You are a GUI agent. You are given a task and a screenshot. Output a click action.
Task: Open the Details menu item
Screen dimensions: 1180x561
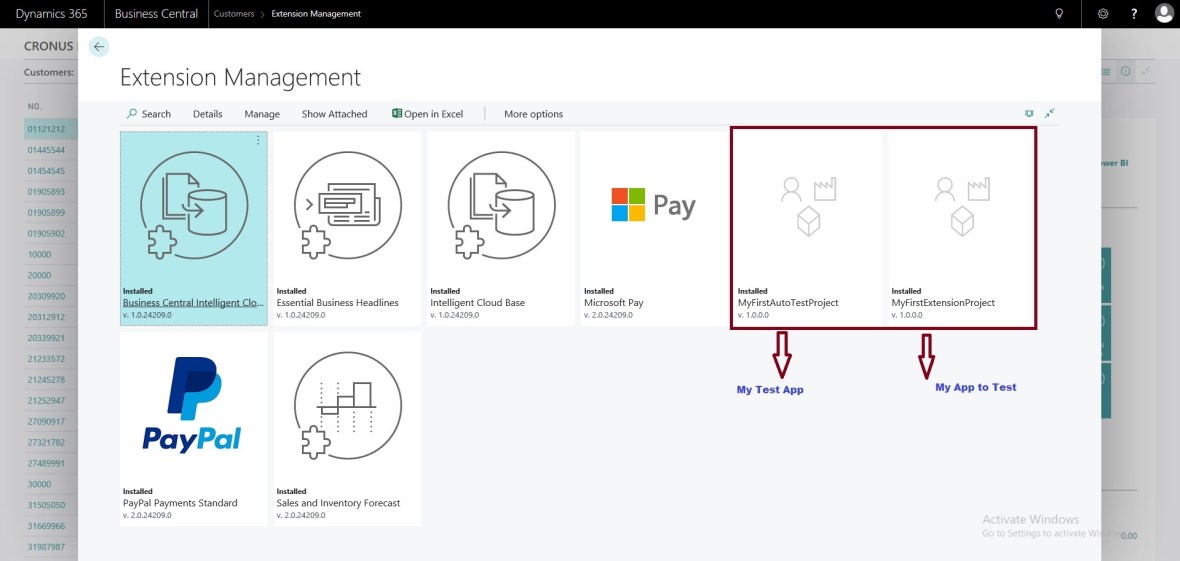207,114
